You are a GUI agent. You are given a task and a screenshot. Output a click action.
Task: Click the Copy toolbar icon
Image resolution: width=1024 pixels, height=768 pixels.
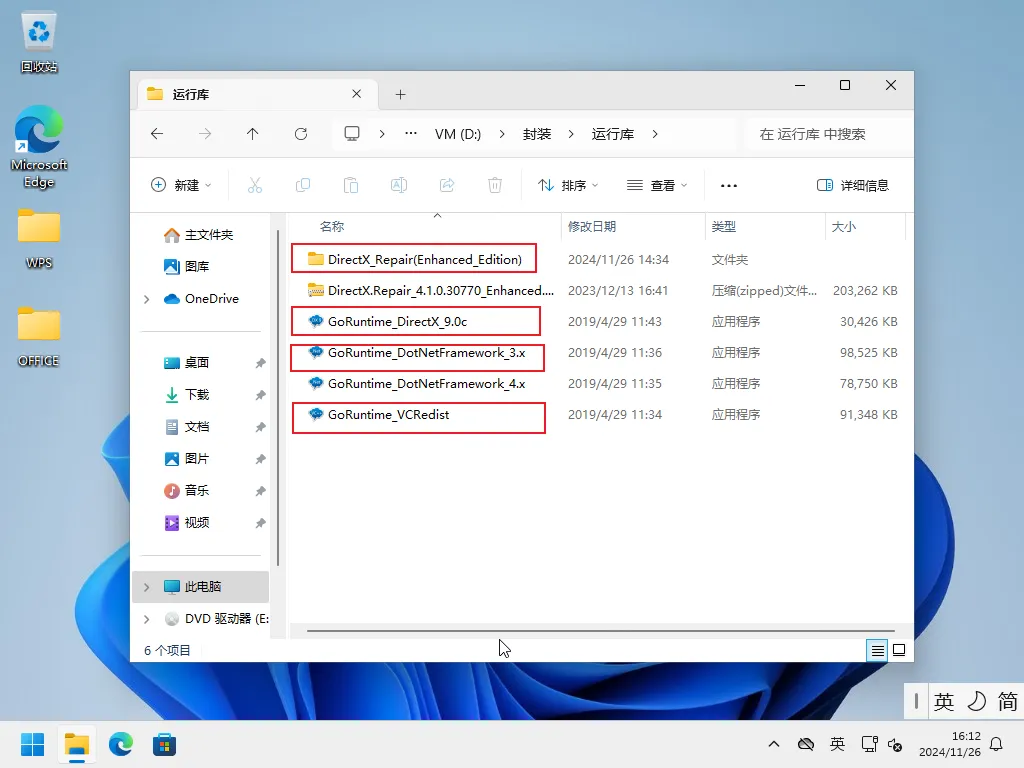click(303, 185)
